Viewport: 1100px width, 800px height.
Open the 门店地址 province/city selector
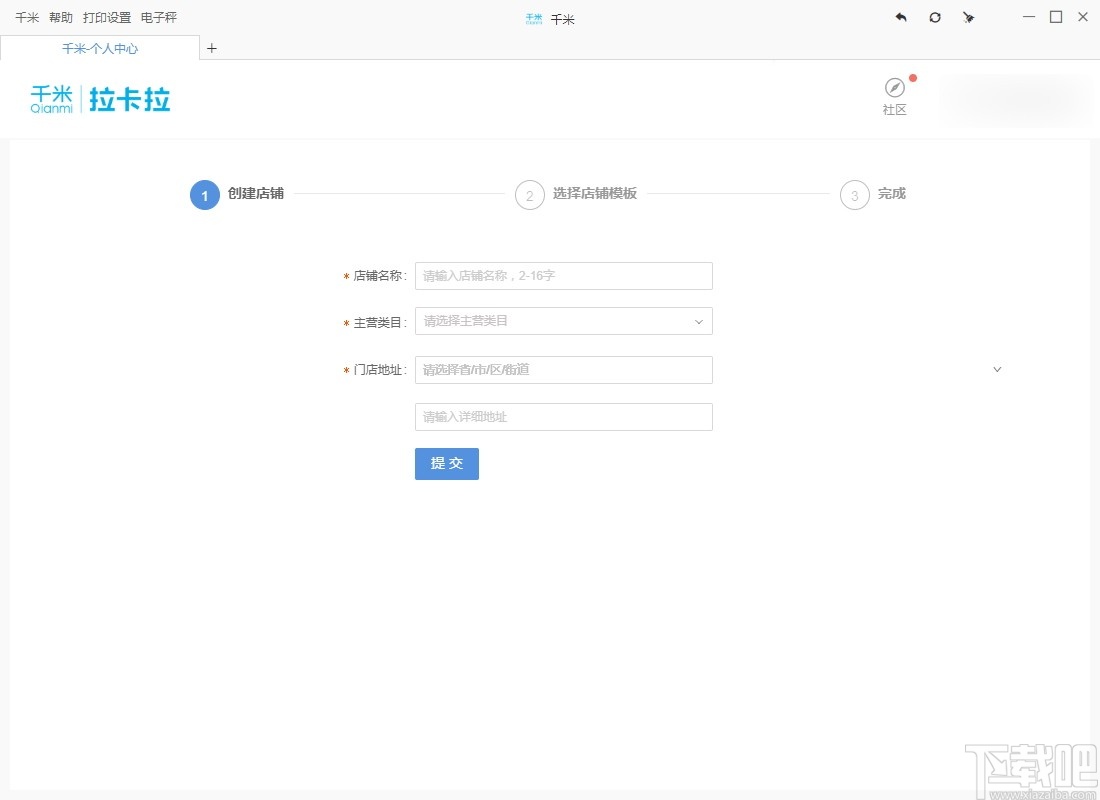[x=564, y=370]
